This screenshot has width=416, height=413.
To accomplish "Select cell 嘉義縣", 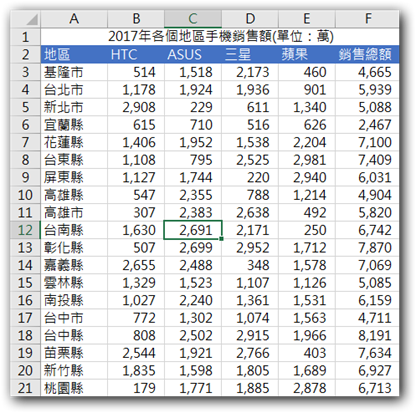I will coord(74,265).
